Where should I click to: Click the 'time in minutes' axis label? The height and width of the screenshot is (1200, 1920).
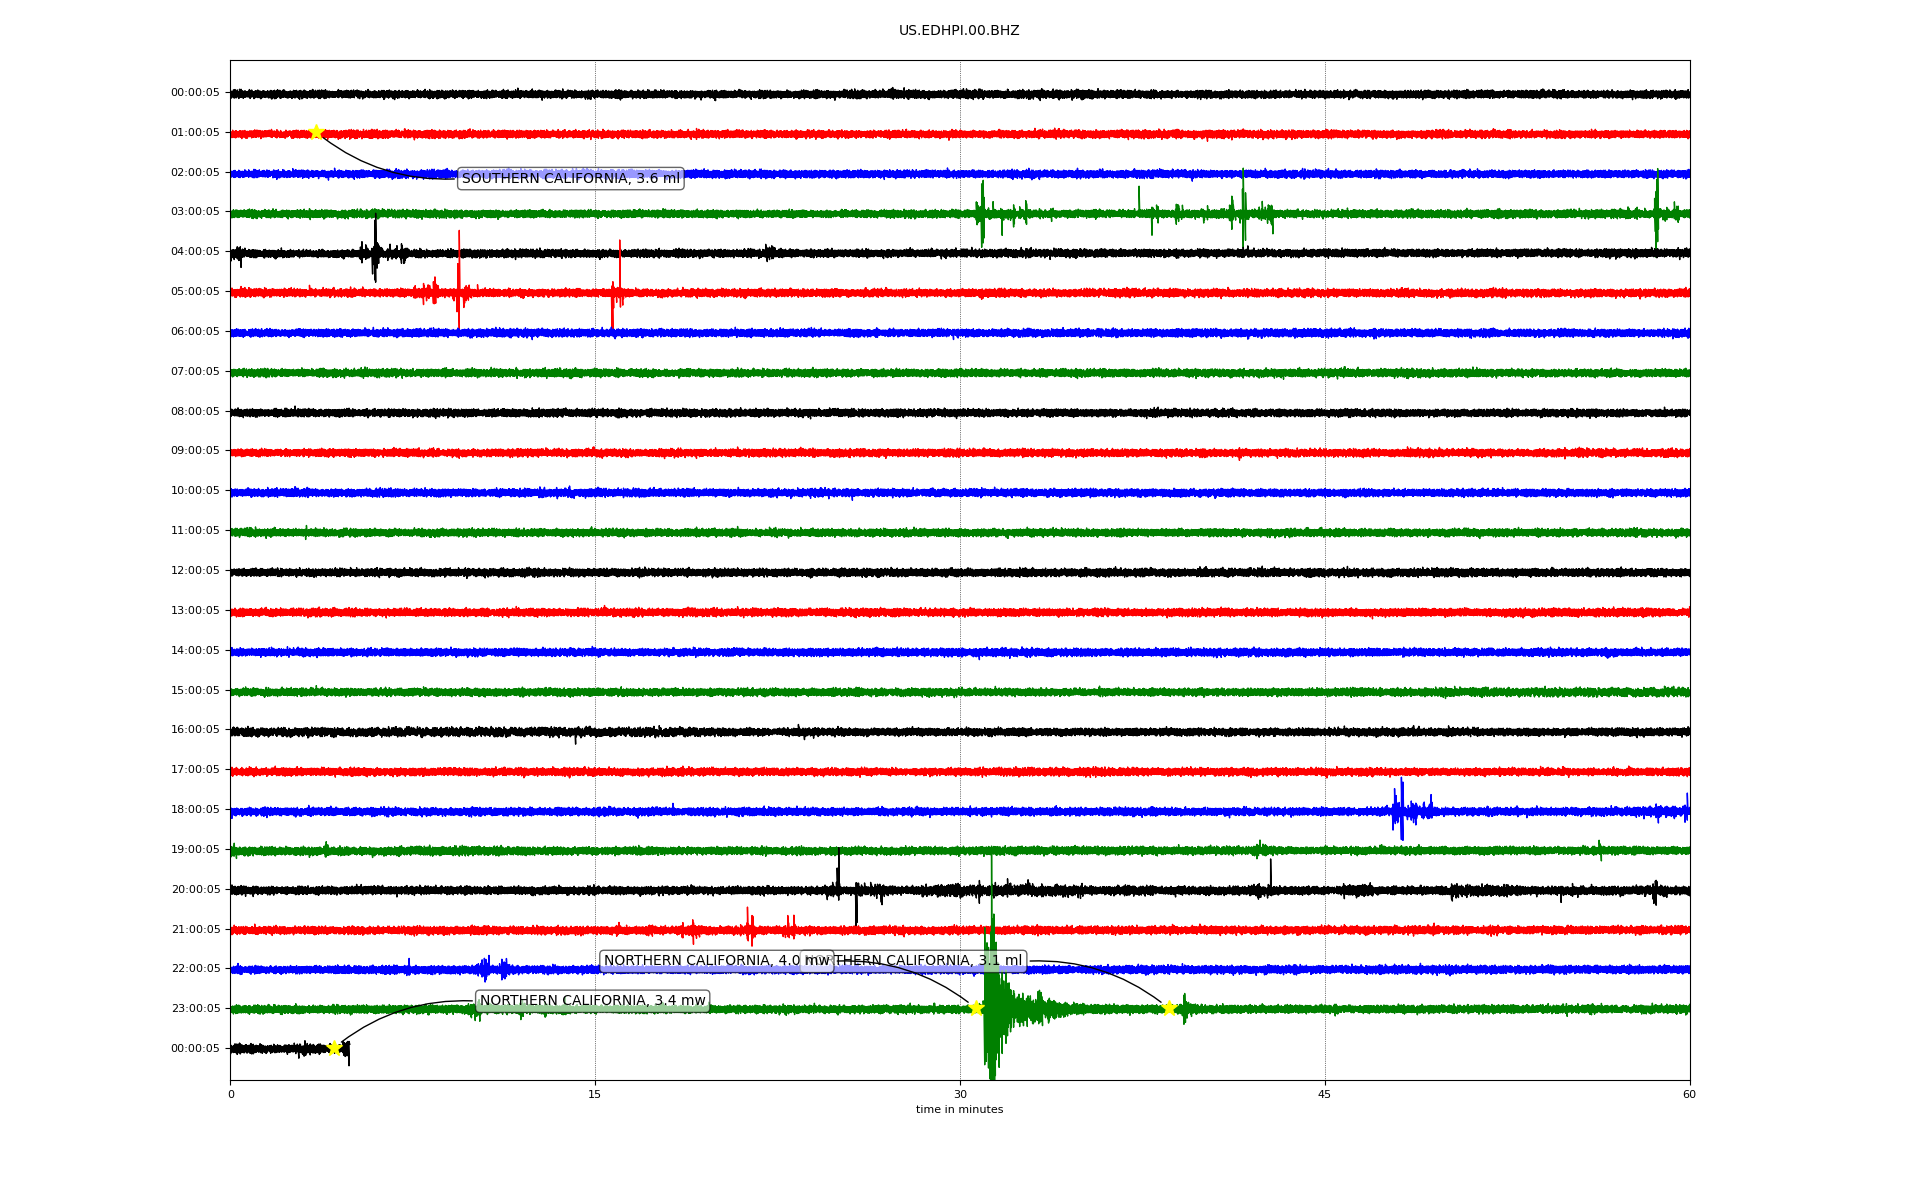[959, 1109]
